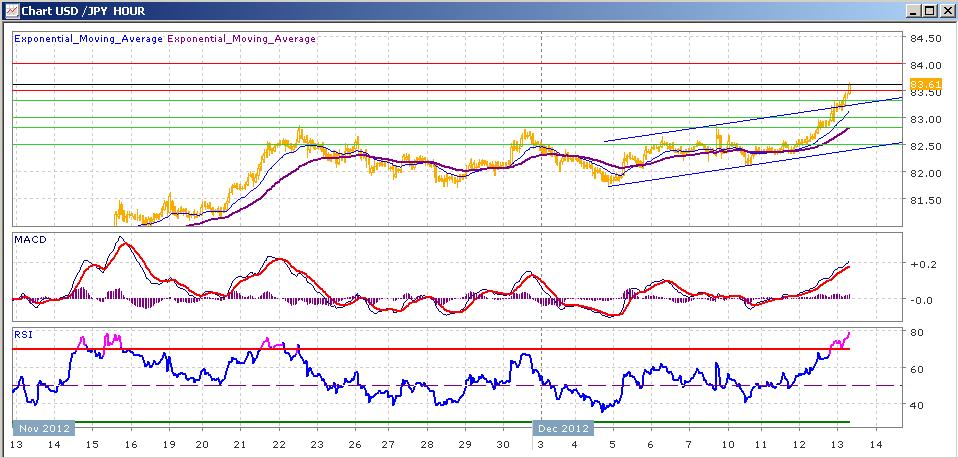The height and width of the screenshot is (458, 958).
Task: Click date label 5 on the time axis
Action: click(x=613, y=445)
